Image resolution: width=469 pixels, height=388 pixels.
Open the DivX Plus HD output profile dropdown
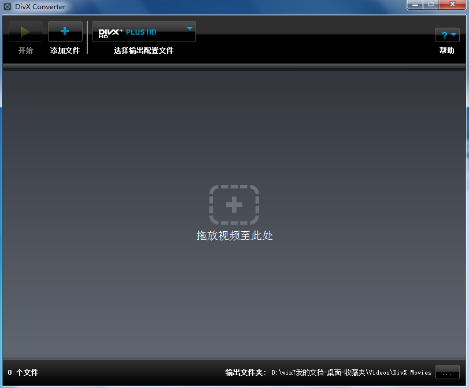pyautogui.click(x=144, y=32)
